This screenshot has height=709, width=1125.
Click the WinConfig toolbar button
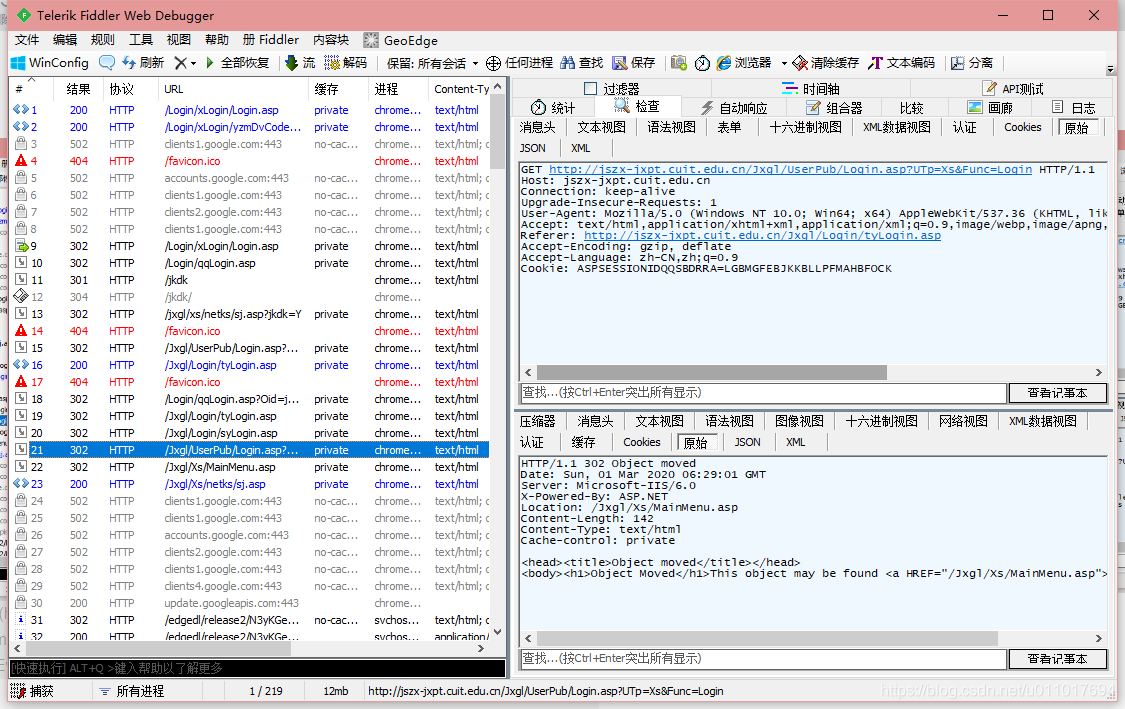(x=50, y=63)
